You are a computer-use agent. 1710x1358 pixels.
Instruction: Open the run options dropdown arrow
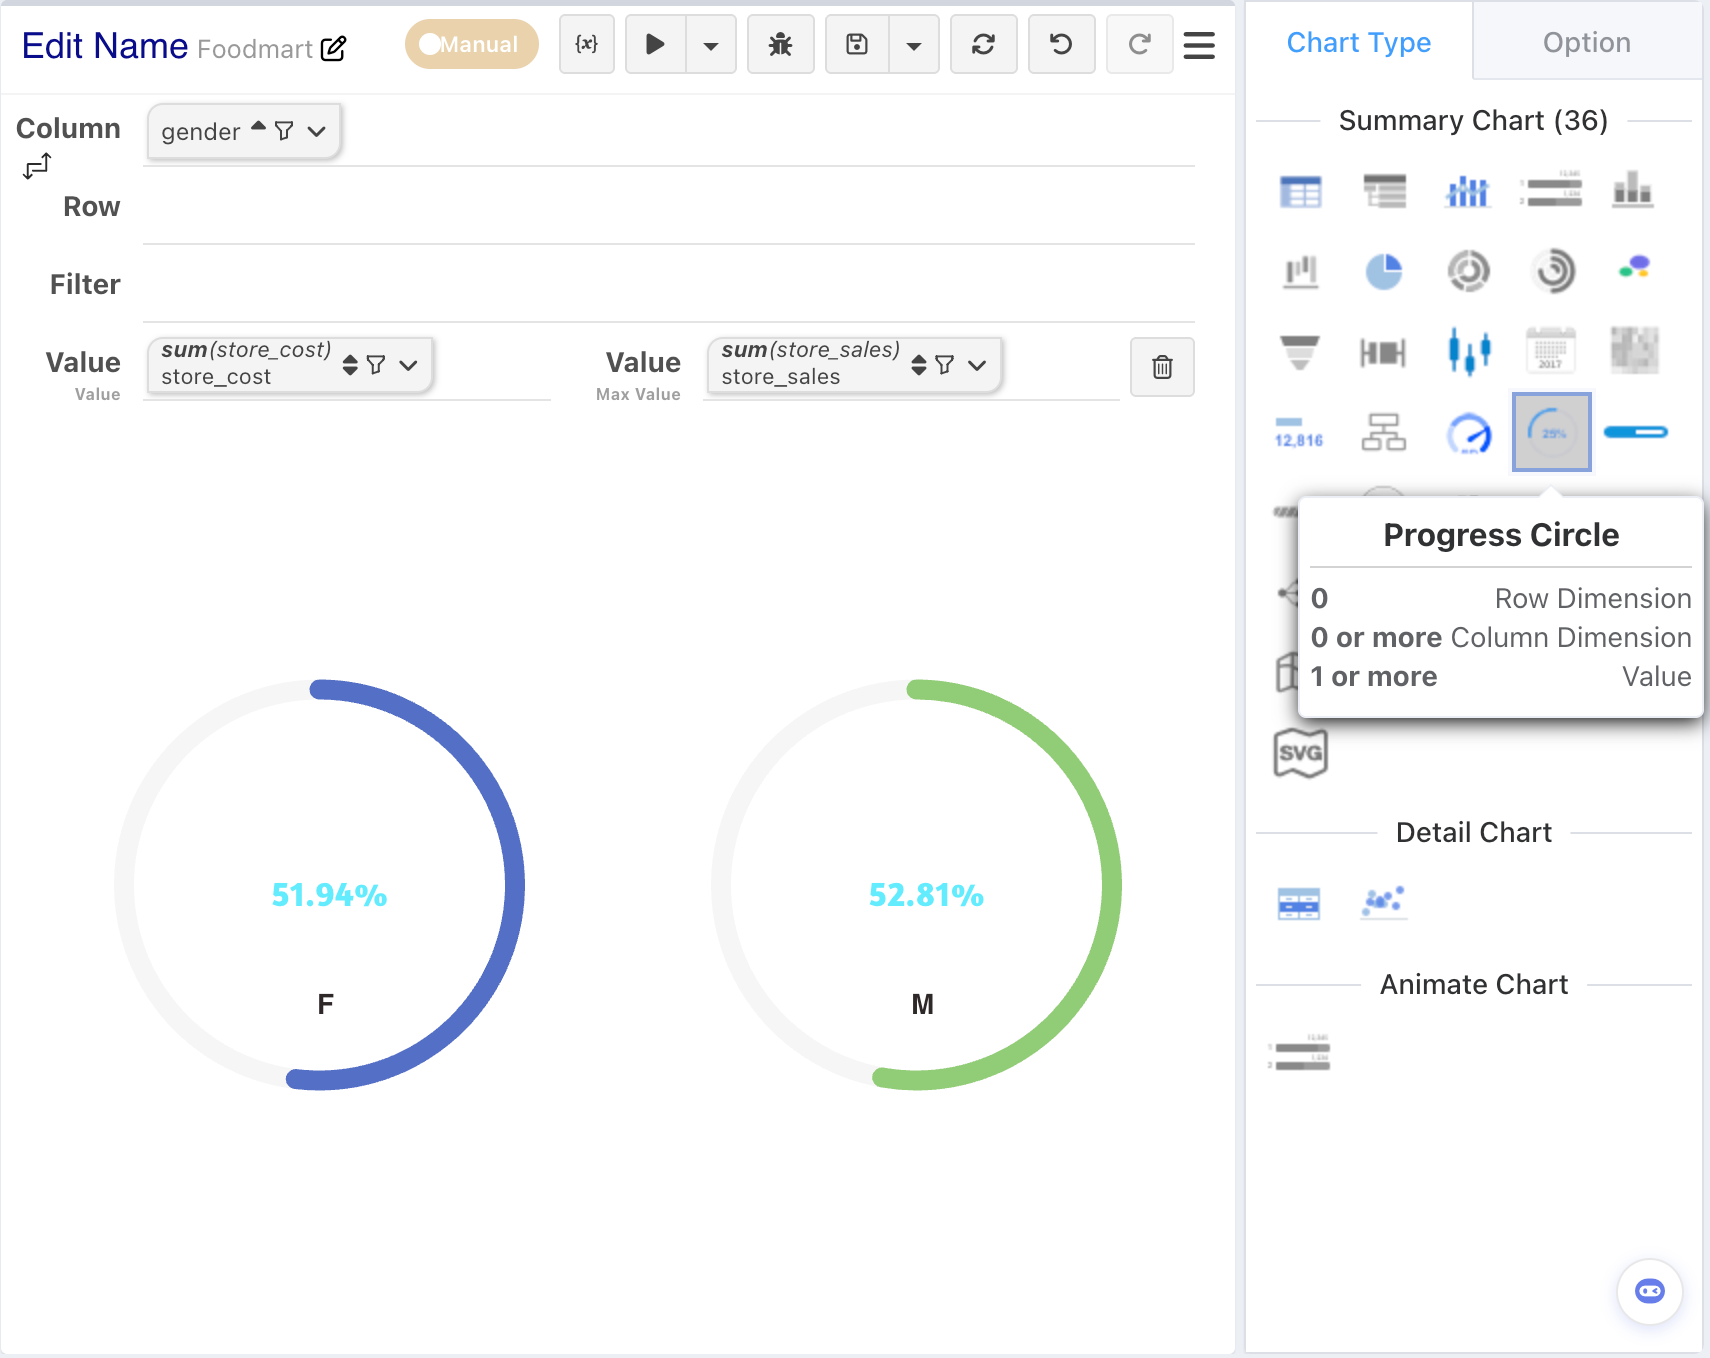coord(711,45)
